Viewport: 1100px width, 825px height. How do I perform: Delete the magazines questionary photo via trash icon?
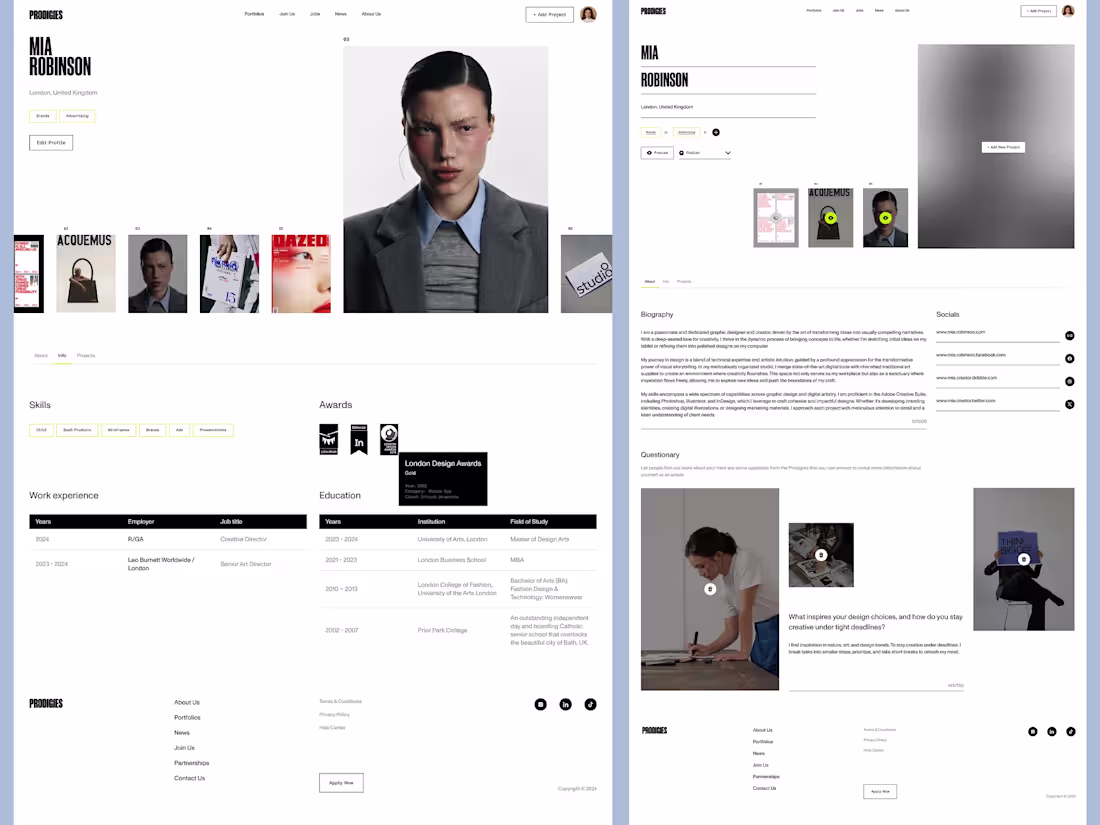coord(821,555)
